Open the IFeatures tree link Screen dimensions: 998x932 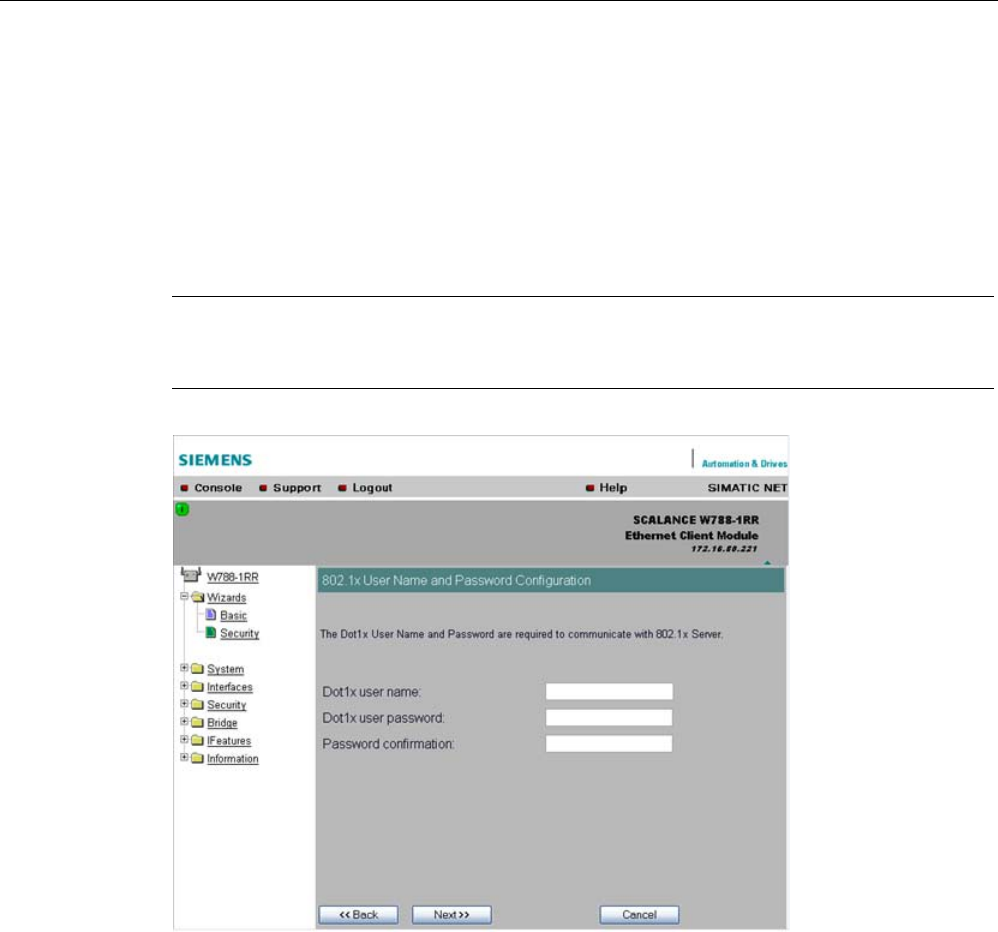point(228,740)
